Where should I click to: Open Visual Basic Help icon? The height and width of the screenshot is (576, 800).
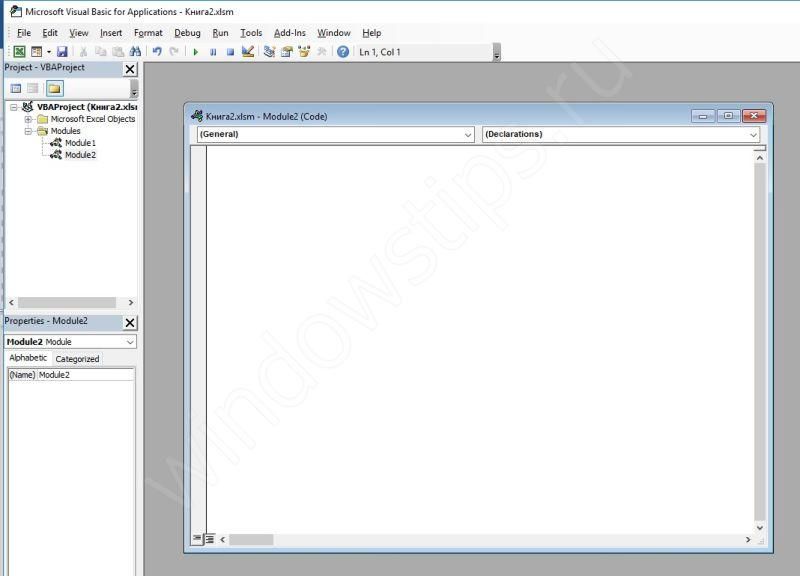(x=343, y=52)
